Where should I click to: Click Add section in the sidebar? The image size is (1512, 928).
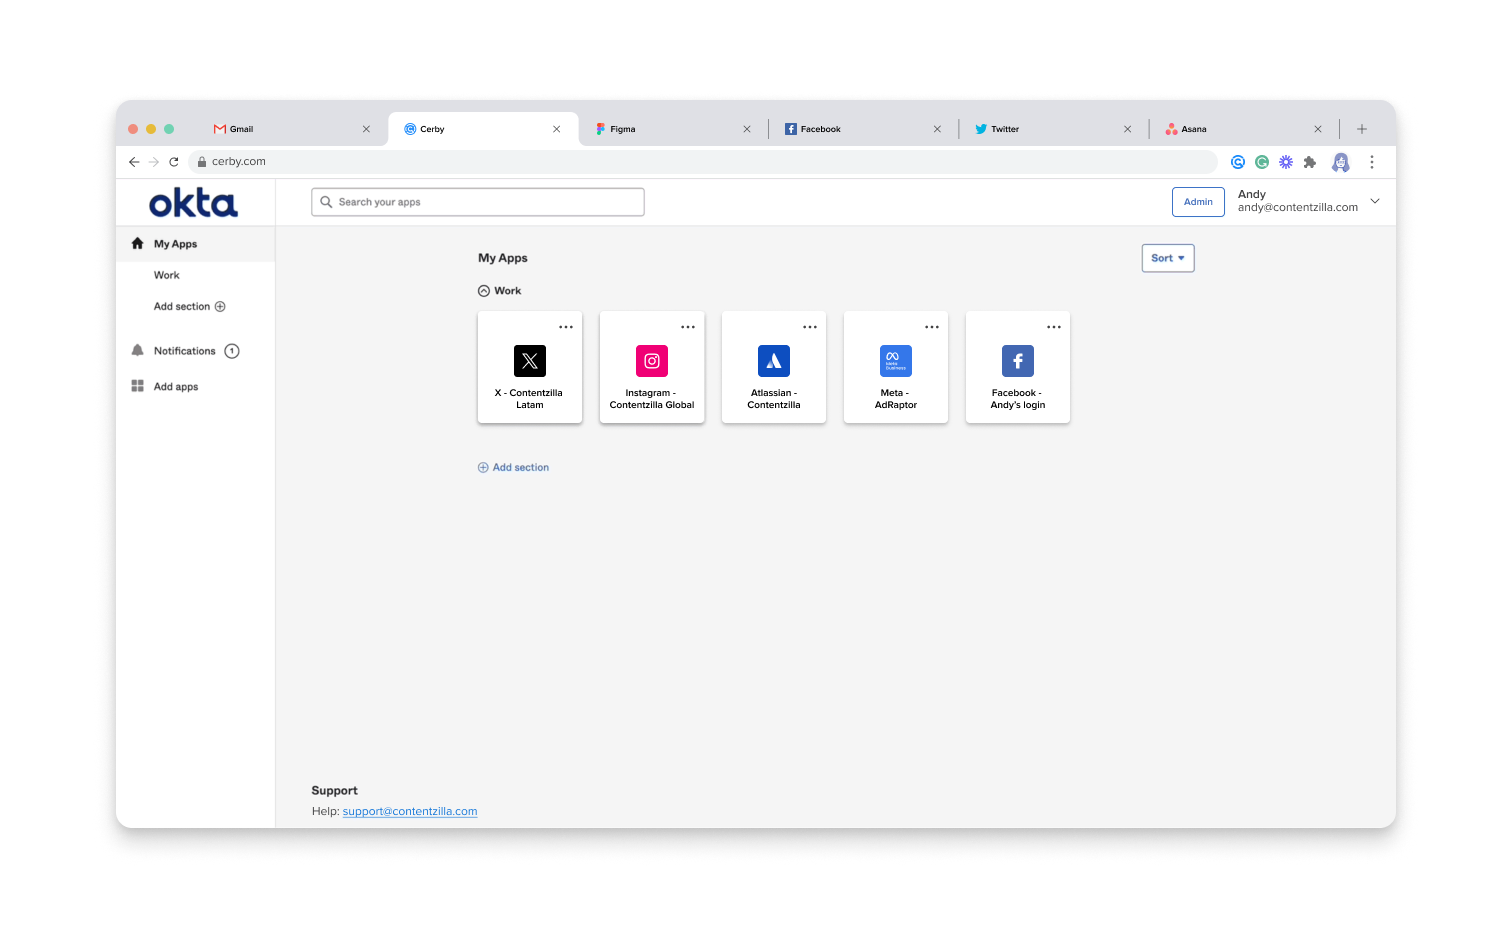190,307
